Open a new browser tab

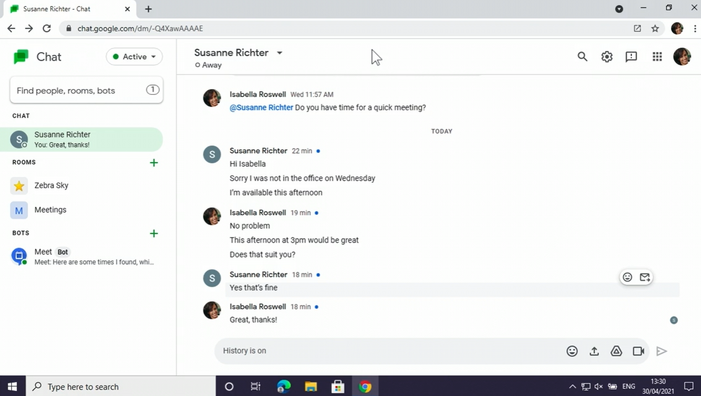point(148,9)
